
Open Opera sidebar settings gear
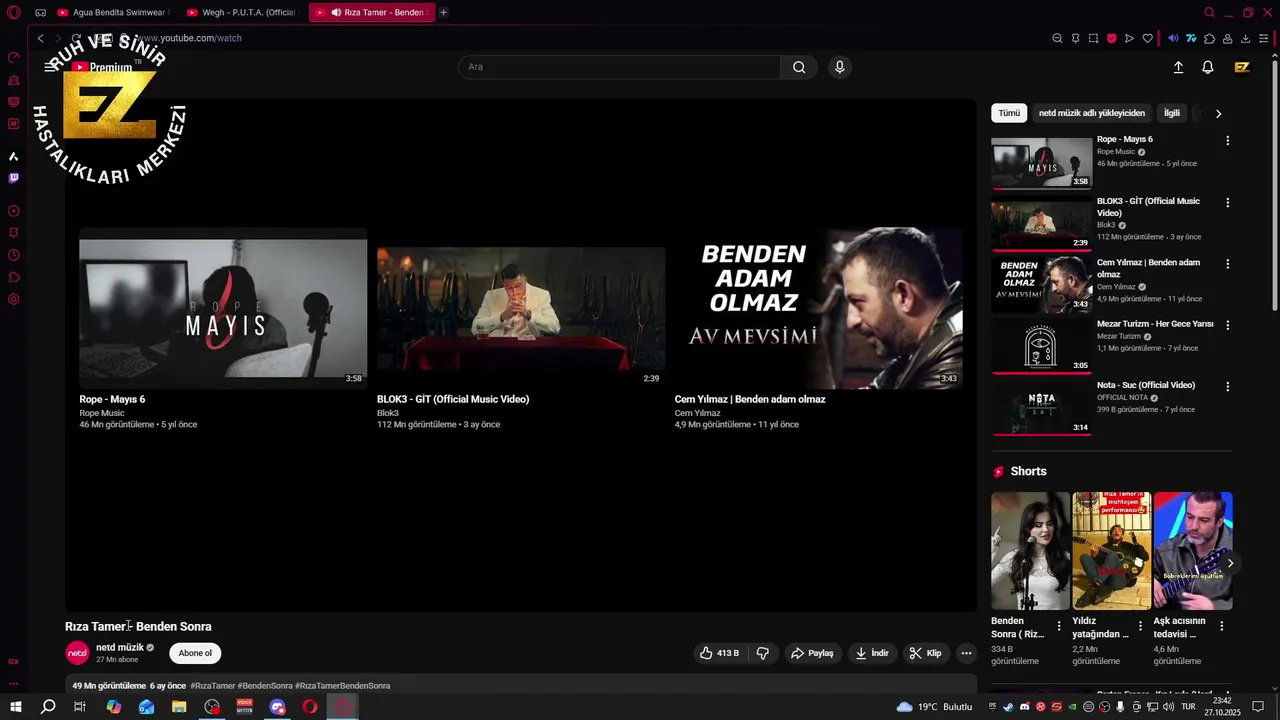[x=14, y=299]
